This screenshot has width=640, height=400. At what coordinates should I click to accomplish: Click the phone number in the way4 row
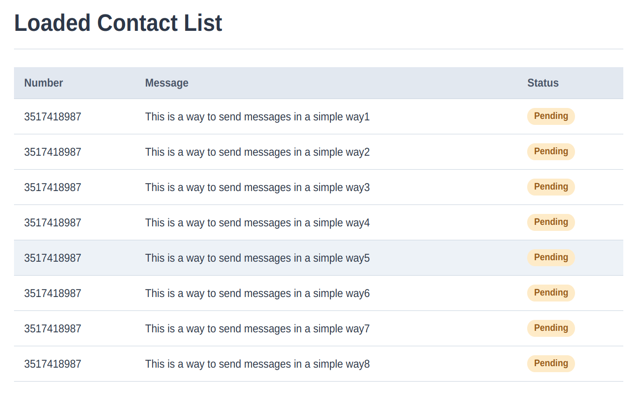tap(53, 223)
